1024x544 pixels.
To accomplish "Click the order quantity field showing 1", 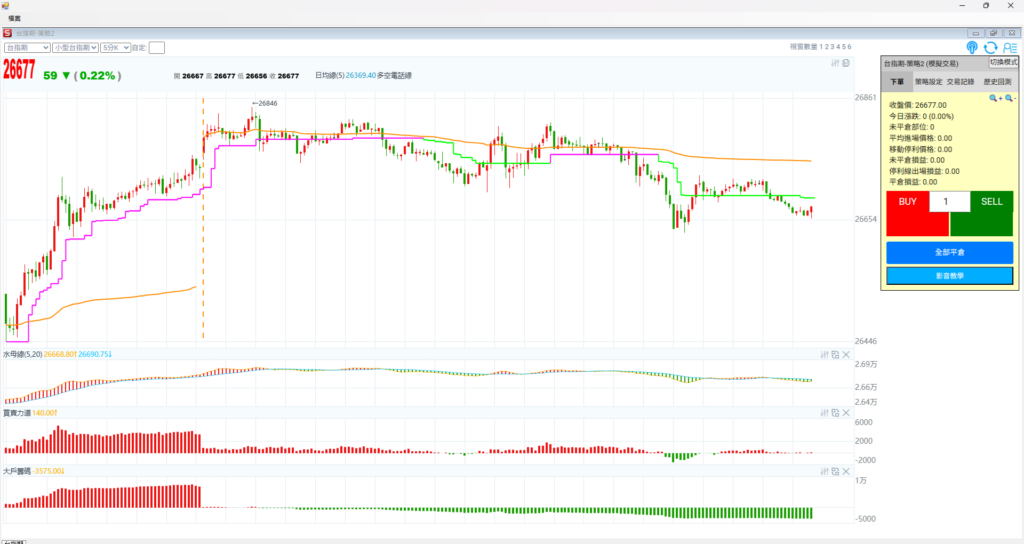I will click(949, 201).
